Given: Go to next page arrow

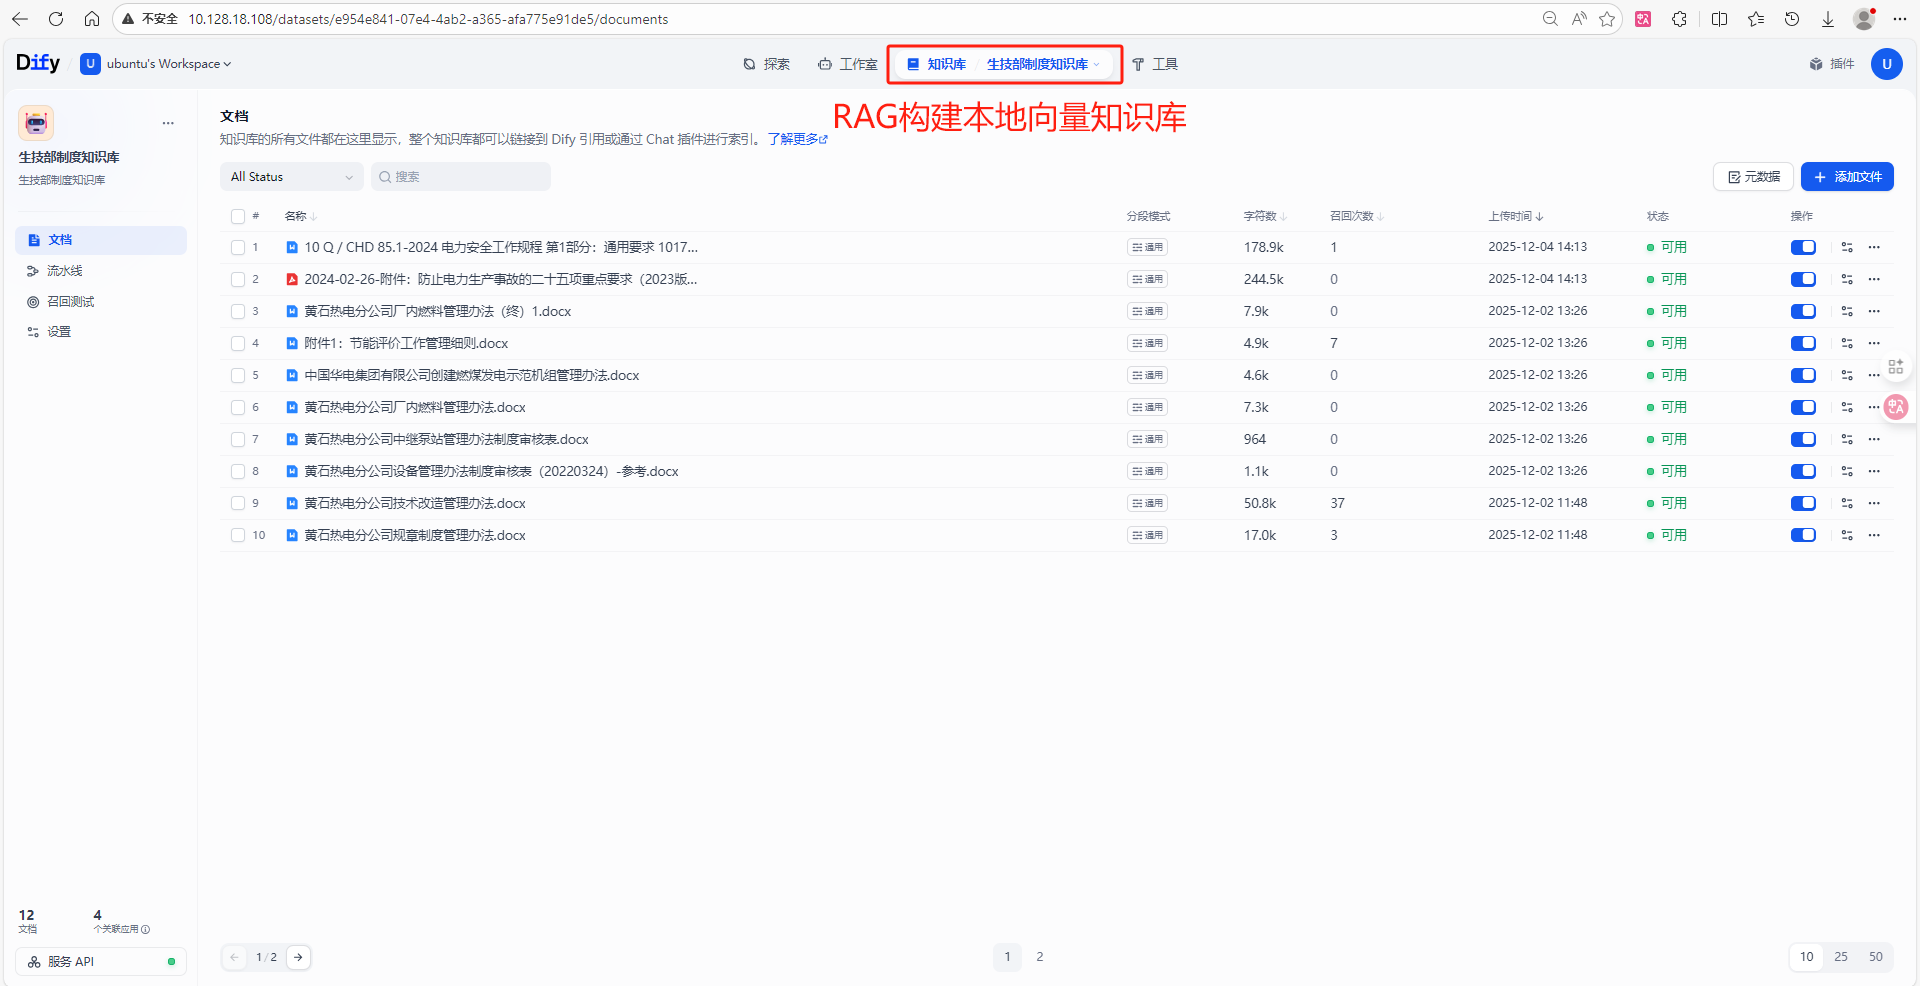Looking at the screenshot, I should (x=298, y=957).
